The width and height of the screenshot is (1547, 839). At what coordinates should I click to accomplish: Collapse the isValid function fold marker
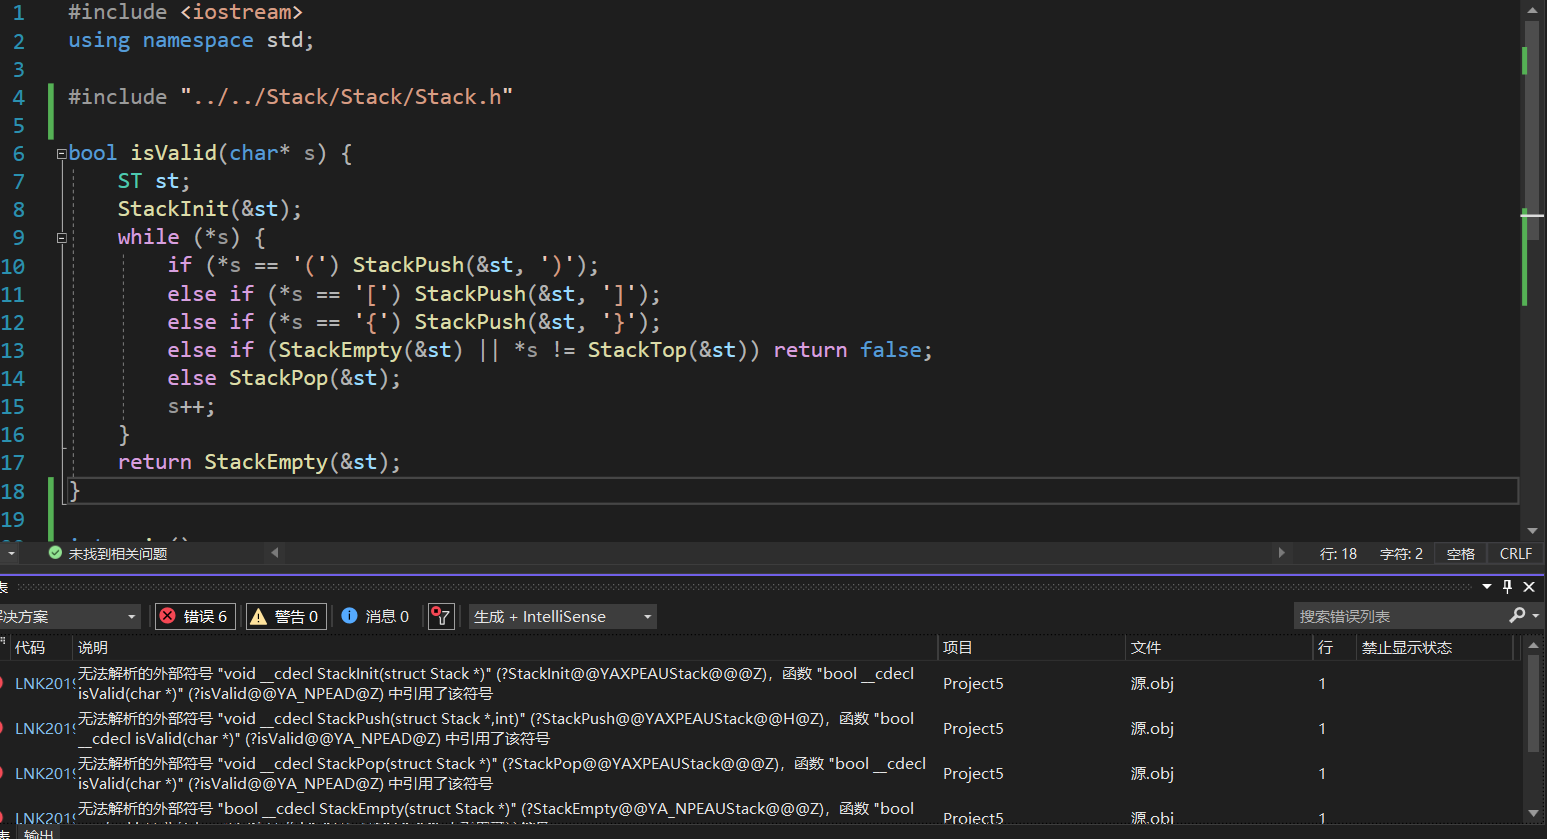(61, 153)
